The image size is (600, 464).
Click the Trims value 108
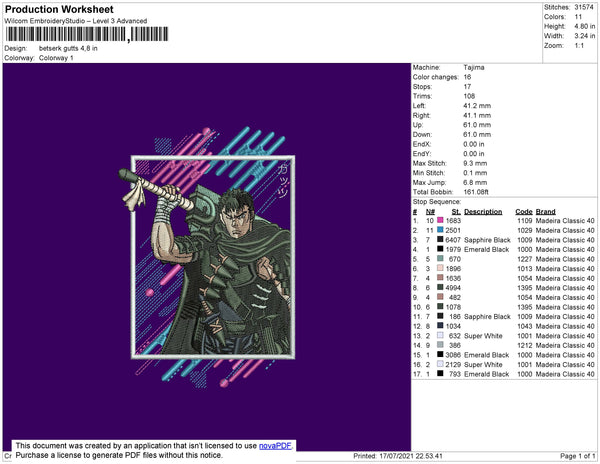[x=469, y=96]
